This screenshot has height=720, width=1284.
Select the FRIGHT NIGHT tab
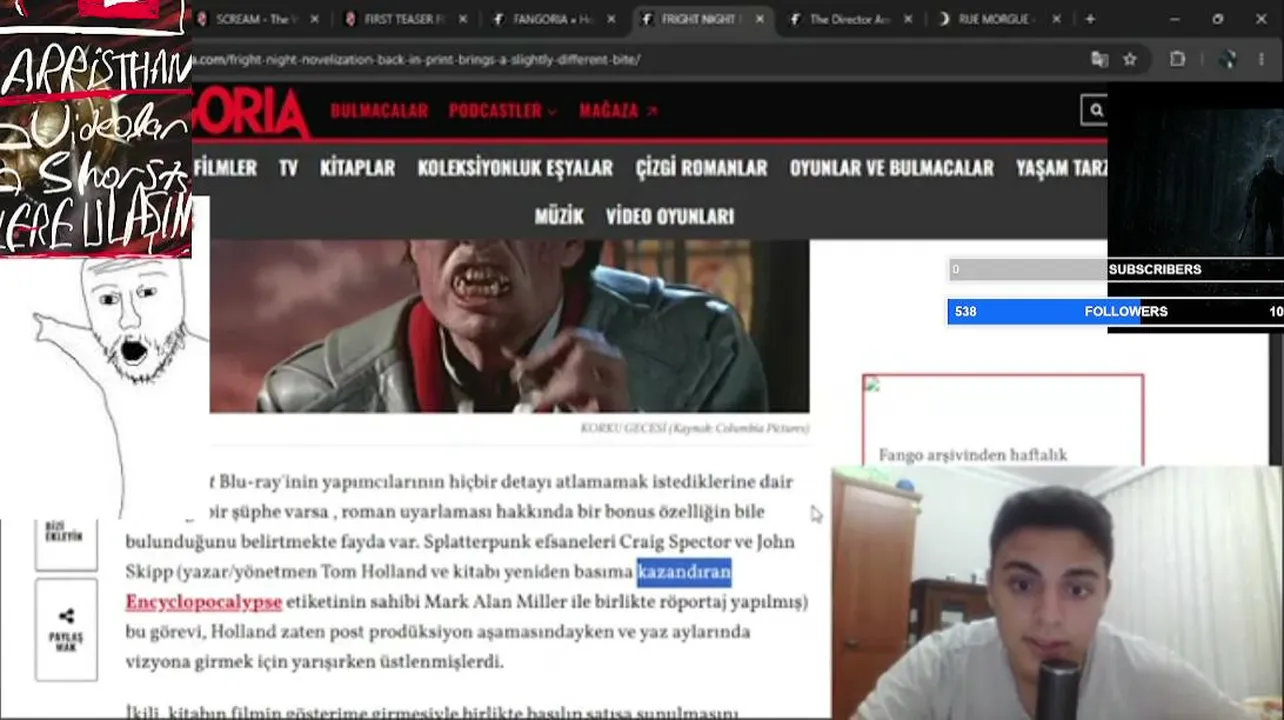700,19
